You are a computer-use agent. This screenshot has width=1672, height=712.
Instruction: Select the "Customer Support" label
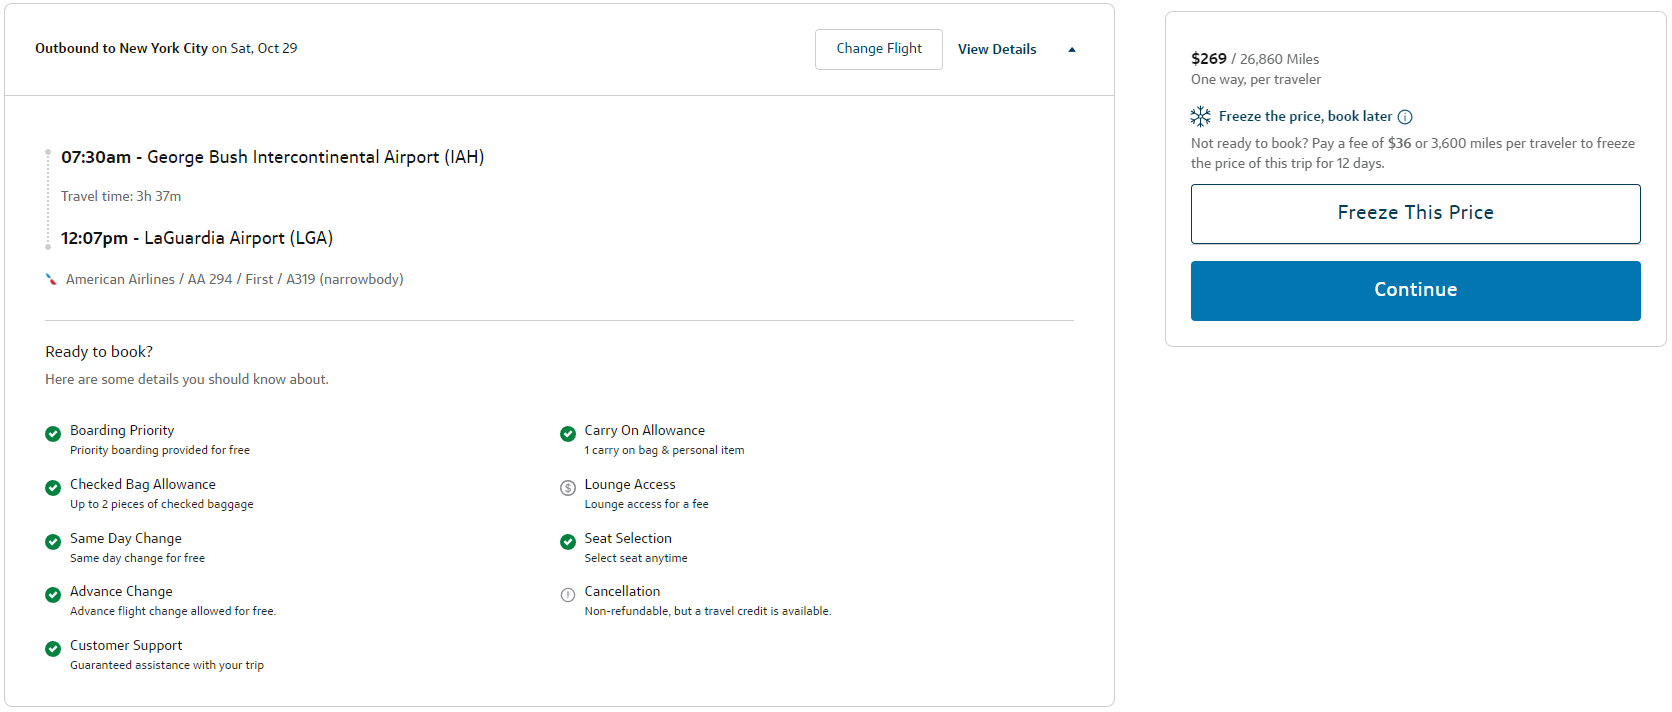126,645
